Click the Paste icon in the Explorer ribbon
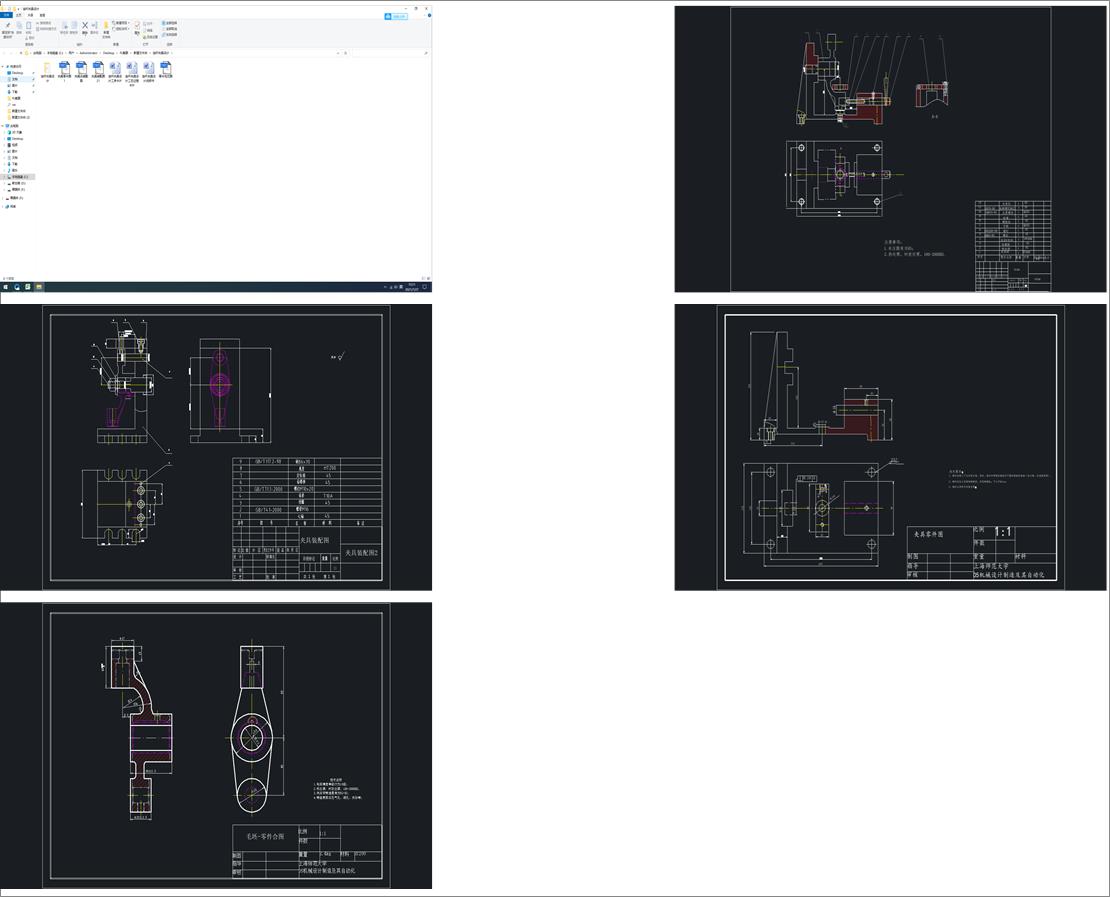The width and height of the screenshot is (1110, 897). (28, 25)
